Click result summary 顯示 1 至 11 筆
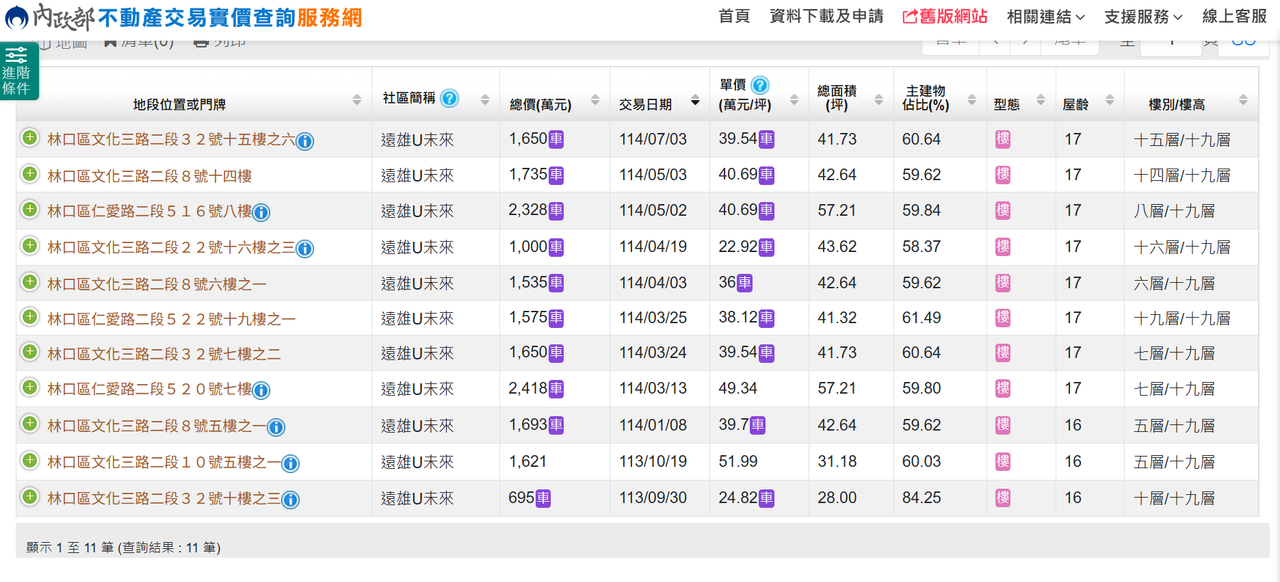This screenshot has width=1280, height=582. (123, 548)
